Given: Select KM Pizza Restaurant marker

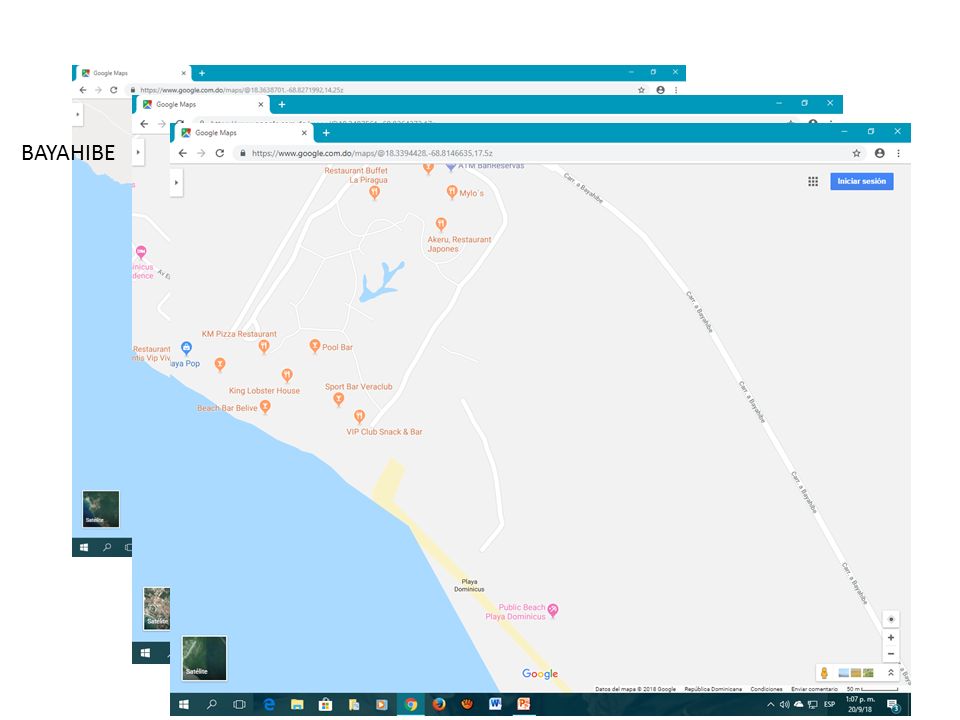Looking at the screenshot, I should (x=264, y=347).
